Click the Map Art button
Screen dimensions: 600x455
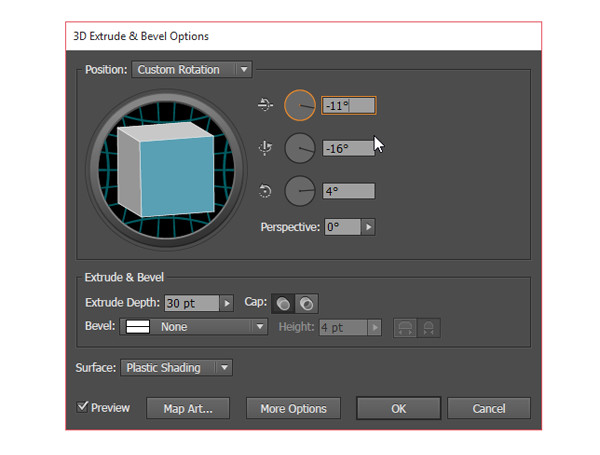coord(188,408)
